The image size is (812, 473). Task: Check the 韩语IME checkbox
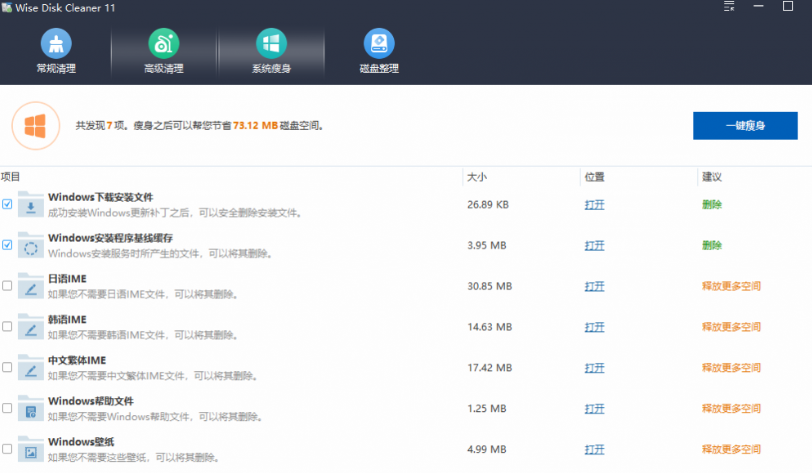[x=7, y=326]
